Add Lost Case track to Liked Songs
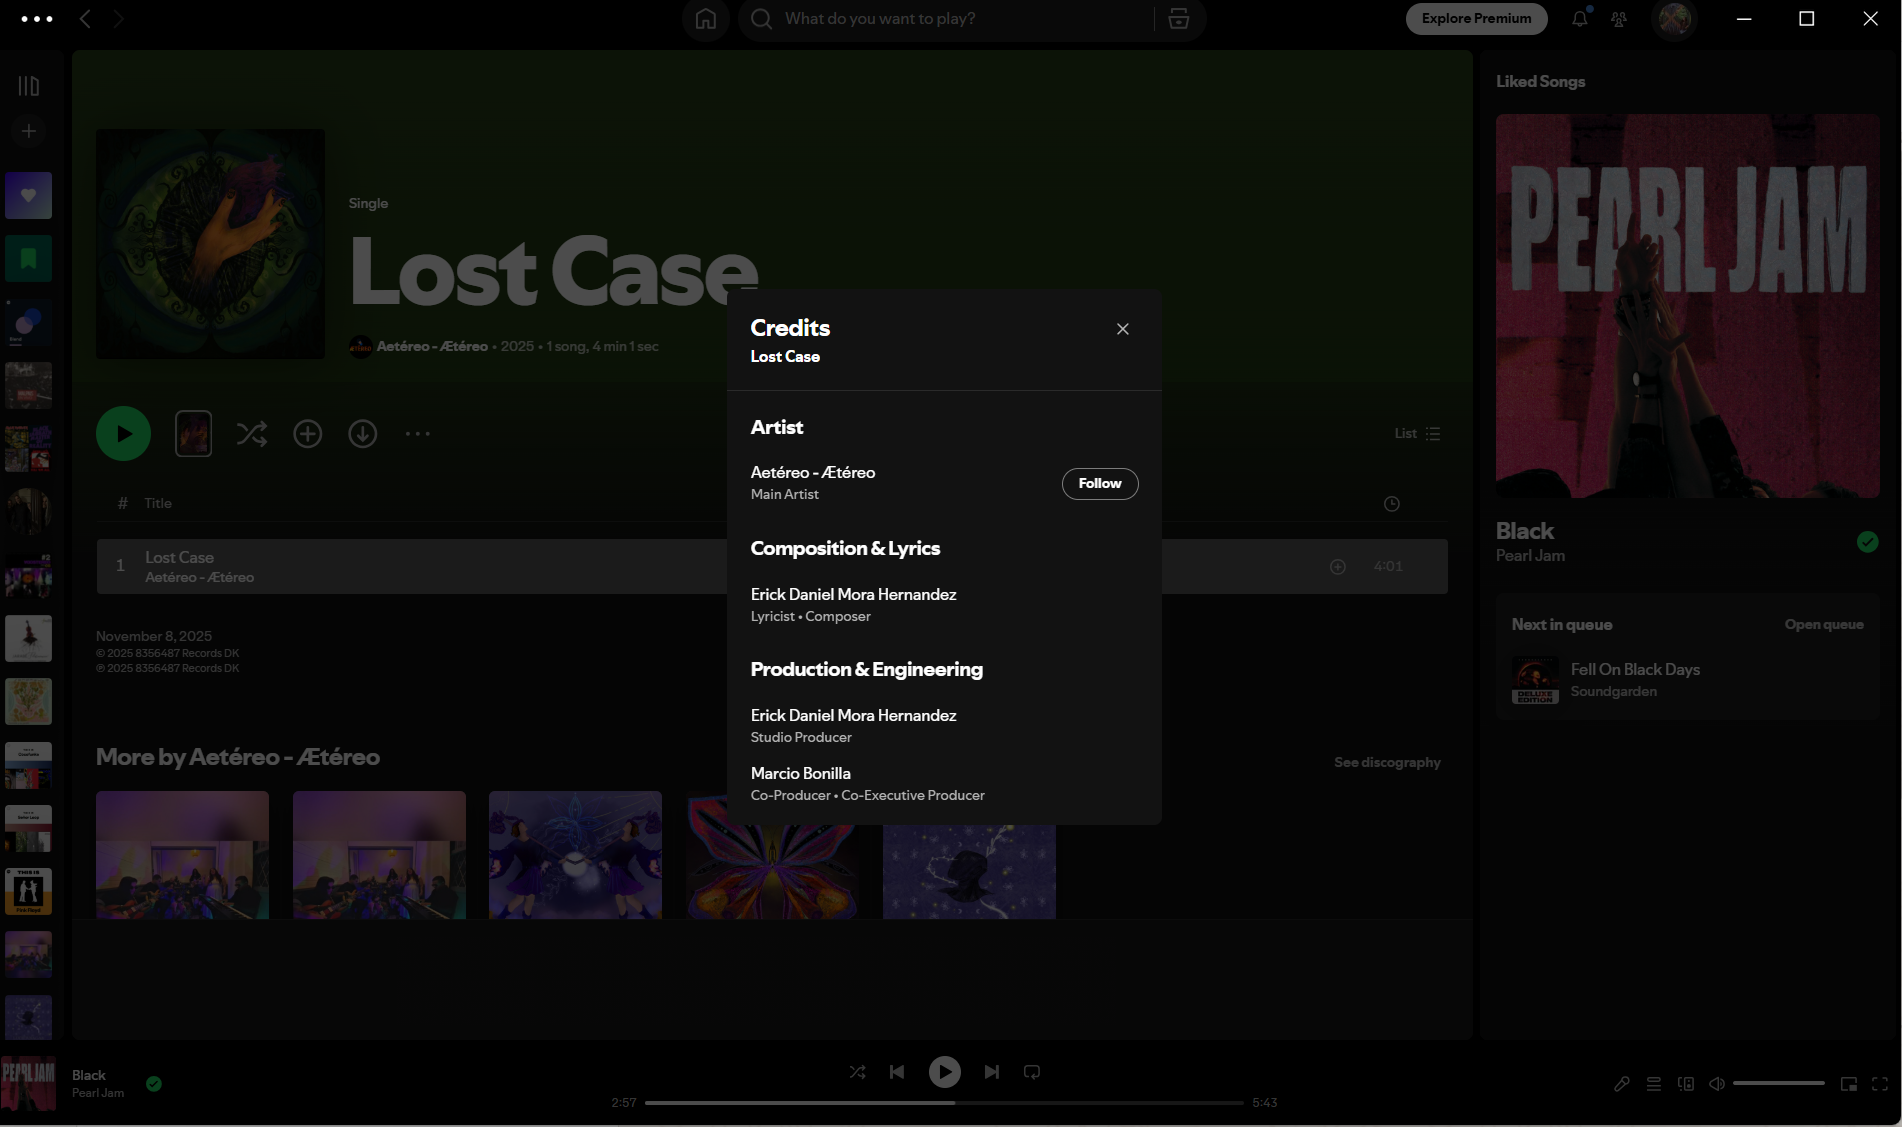The image size is (1902, 1127). click(1337, 567)
